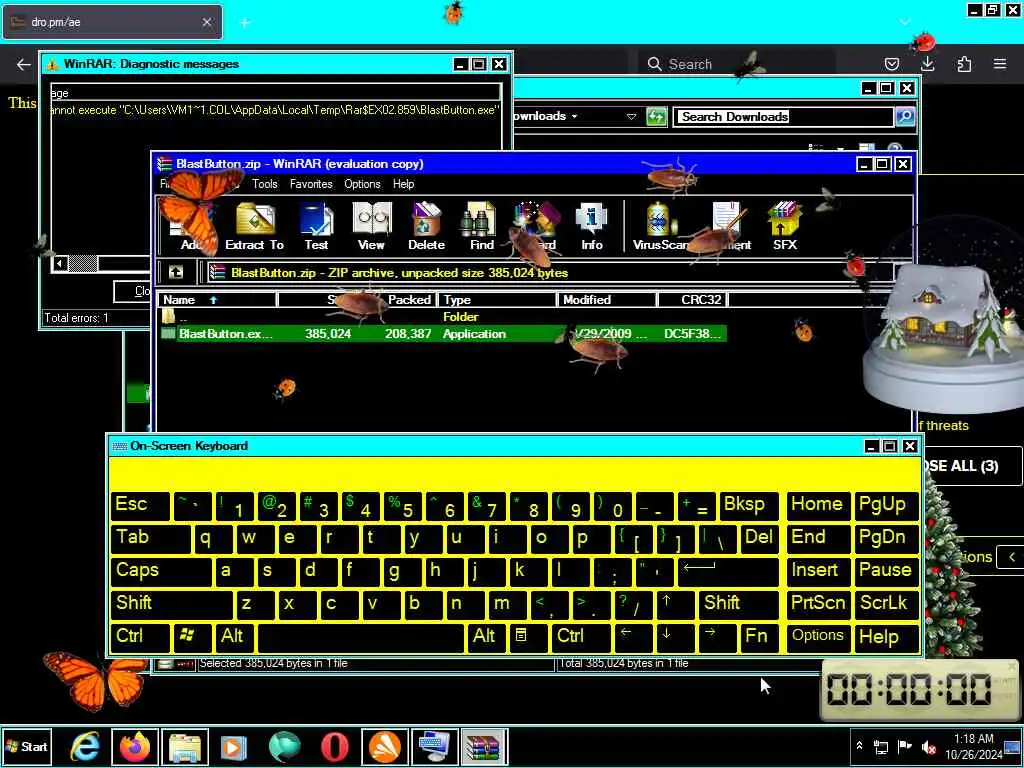This screenshot has width=1024, height=768.
Task: Sort by the CRC32 column header
Action: [693, 300]
